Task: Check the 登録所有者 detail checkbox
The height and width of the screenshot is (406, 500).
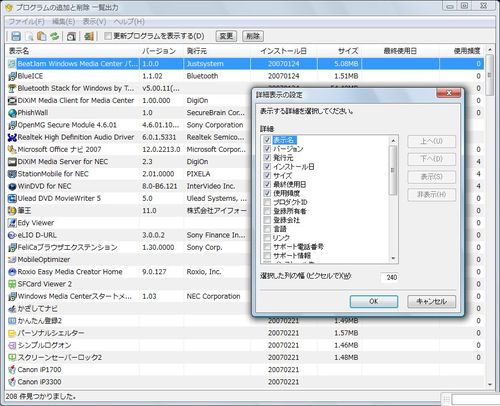Action: click(267, 211)
